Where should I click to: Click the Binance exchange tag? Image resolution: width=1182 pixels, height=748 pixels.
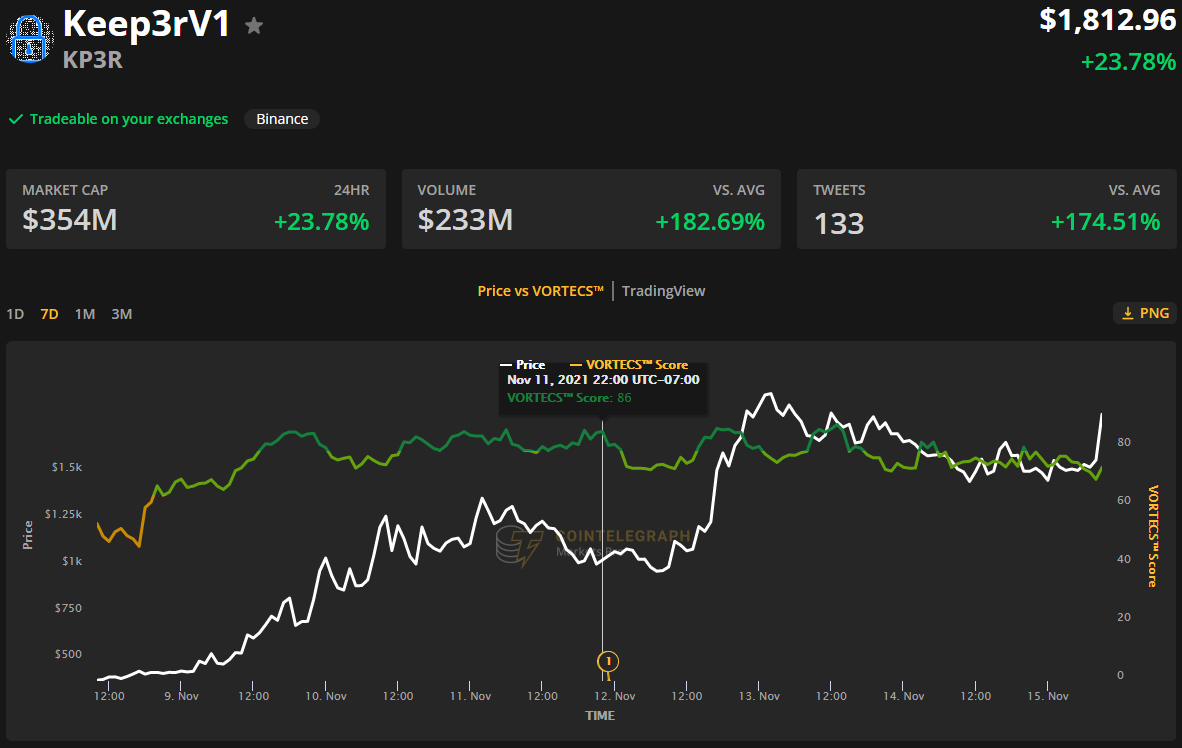[x=282, y=119]
